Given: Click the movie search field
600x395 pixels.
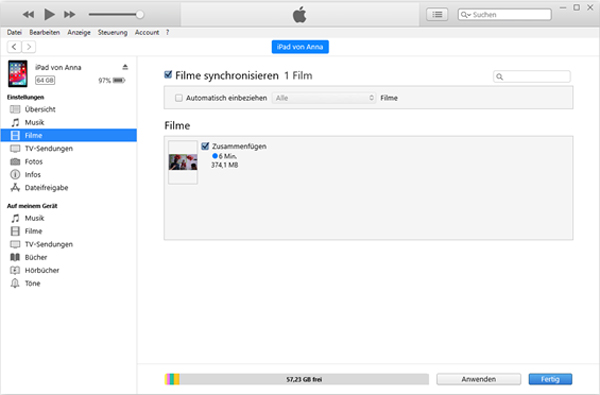Looking at the screenshot, I should pyautogui.click(x=532, y=77).
